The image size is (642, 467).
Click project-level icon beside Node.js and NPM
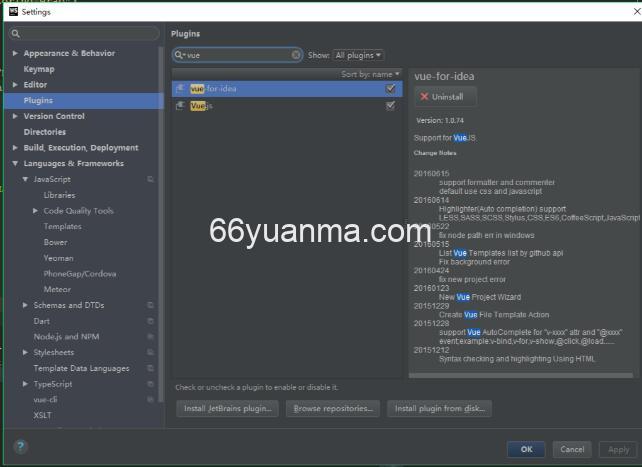pos(150,337)
